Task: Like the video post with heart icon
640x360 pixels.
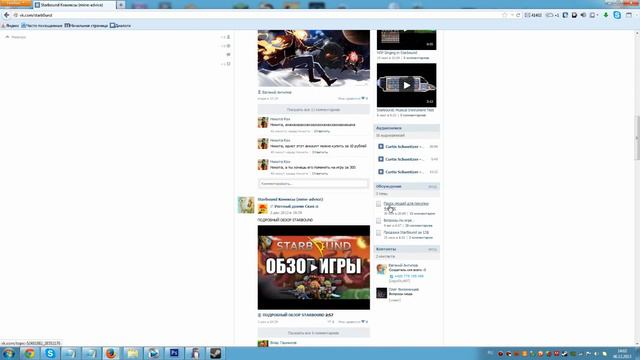Action: click(x=363, y=322)
